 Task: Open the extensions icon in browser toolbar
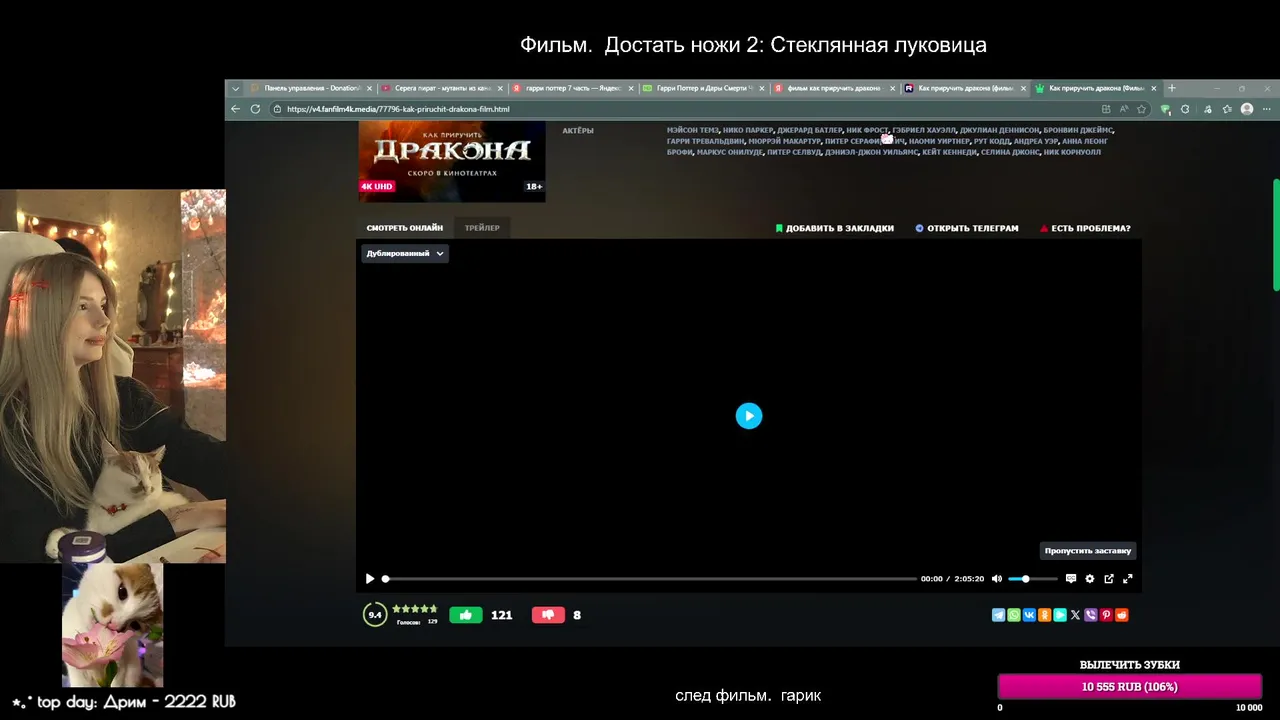click(1185, 109)
